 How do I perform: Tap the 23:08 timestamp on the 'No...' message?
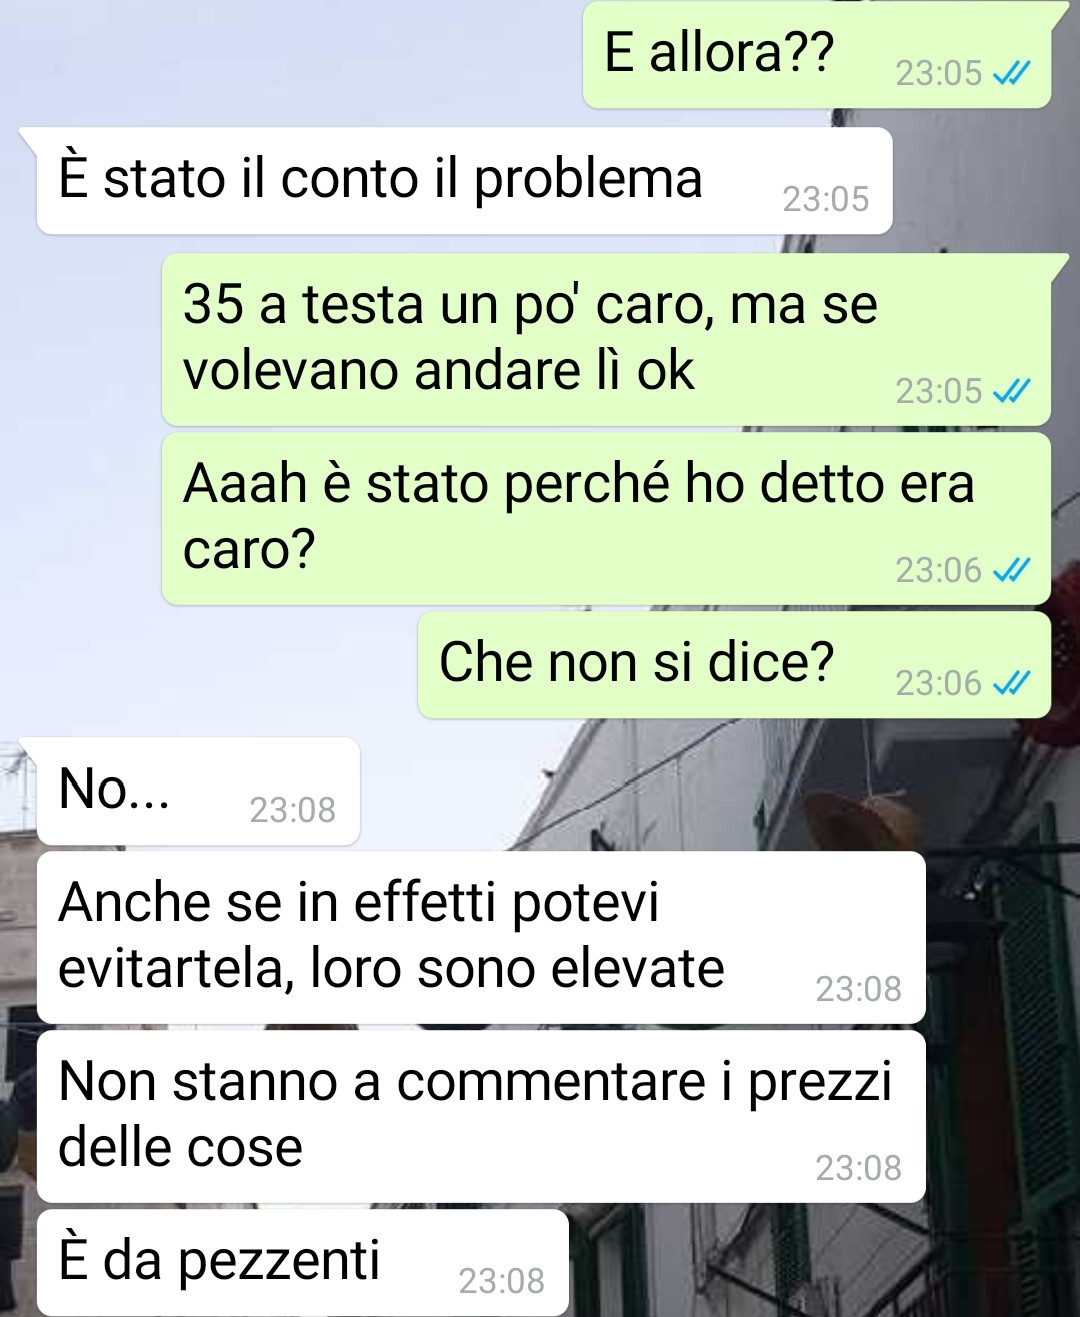point(293,810)
